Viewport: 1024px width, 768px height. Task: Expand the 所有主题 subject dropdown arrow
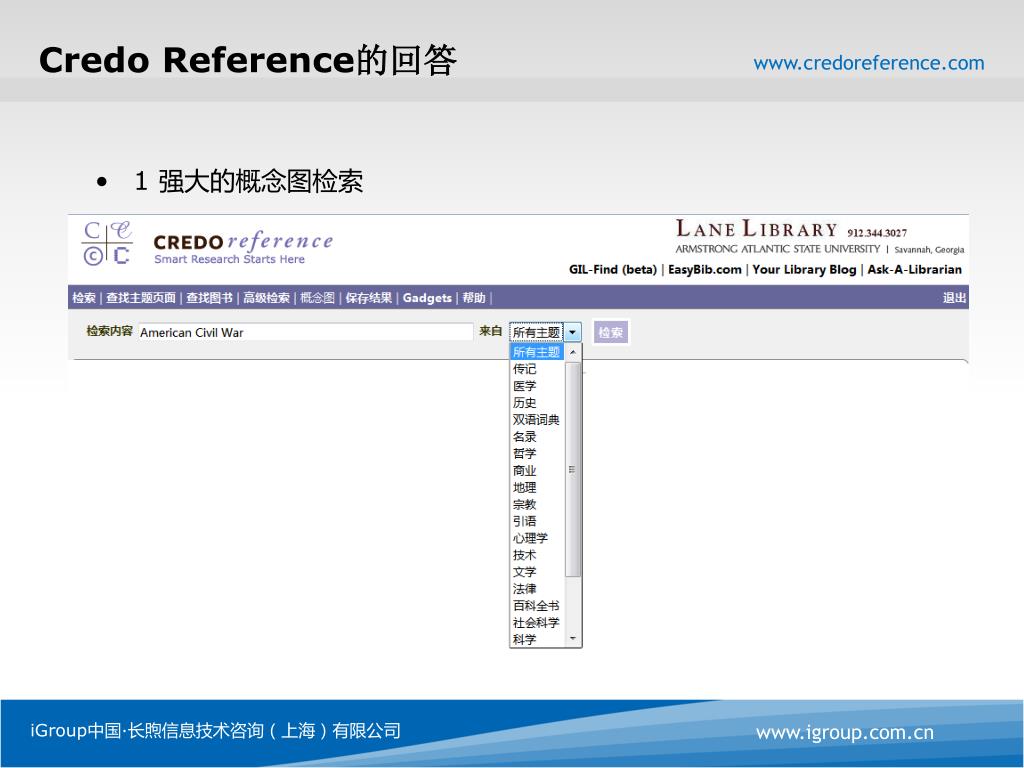(572, 332)
